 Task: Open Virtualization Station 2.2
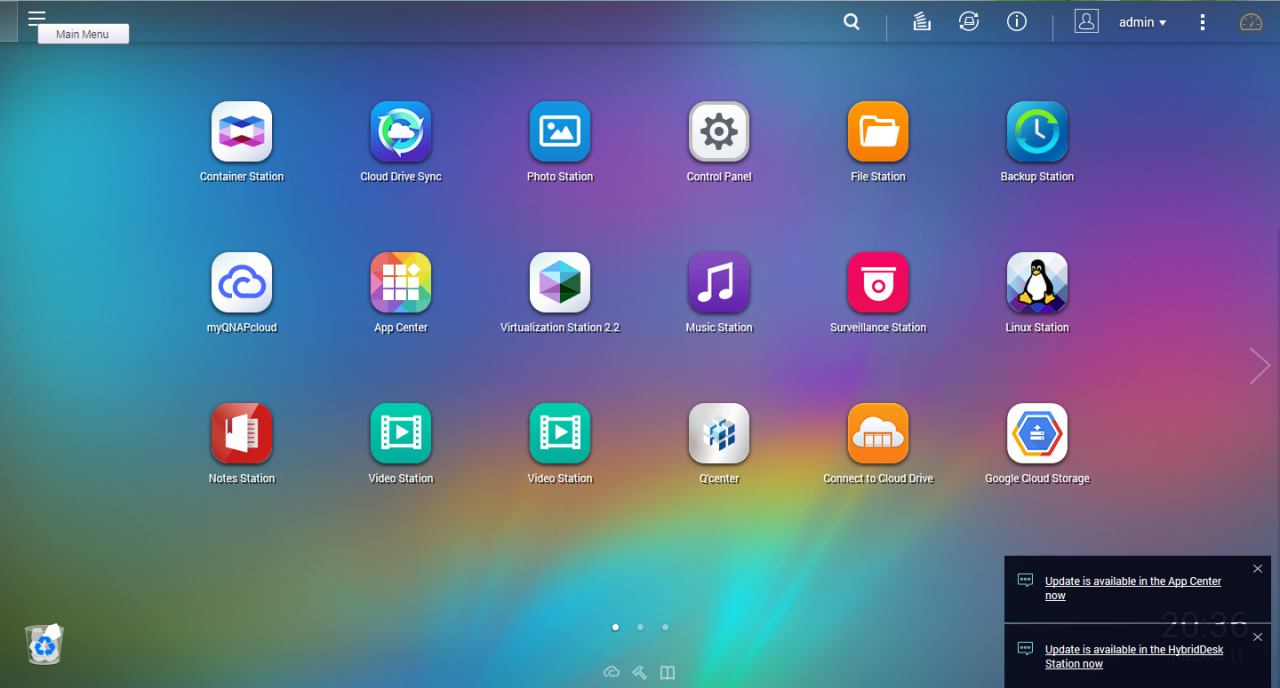pos(560,283)
